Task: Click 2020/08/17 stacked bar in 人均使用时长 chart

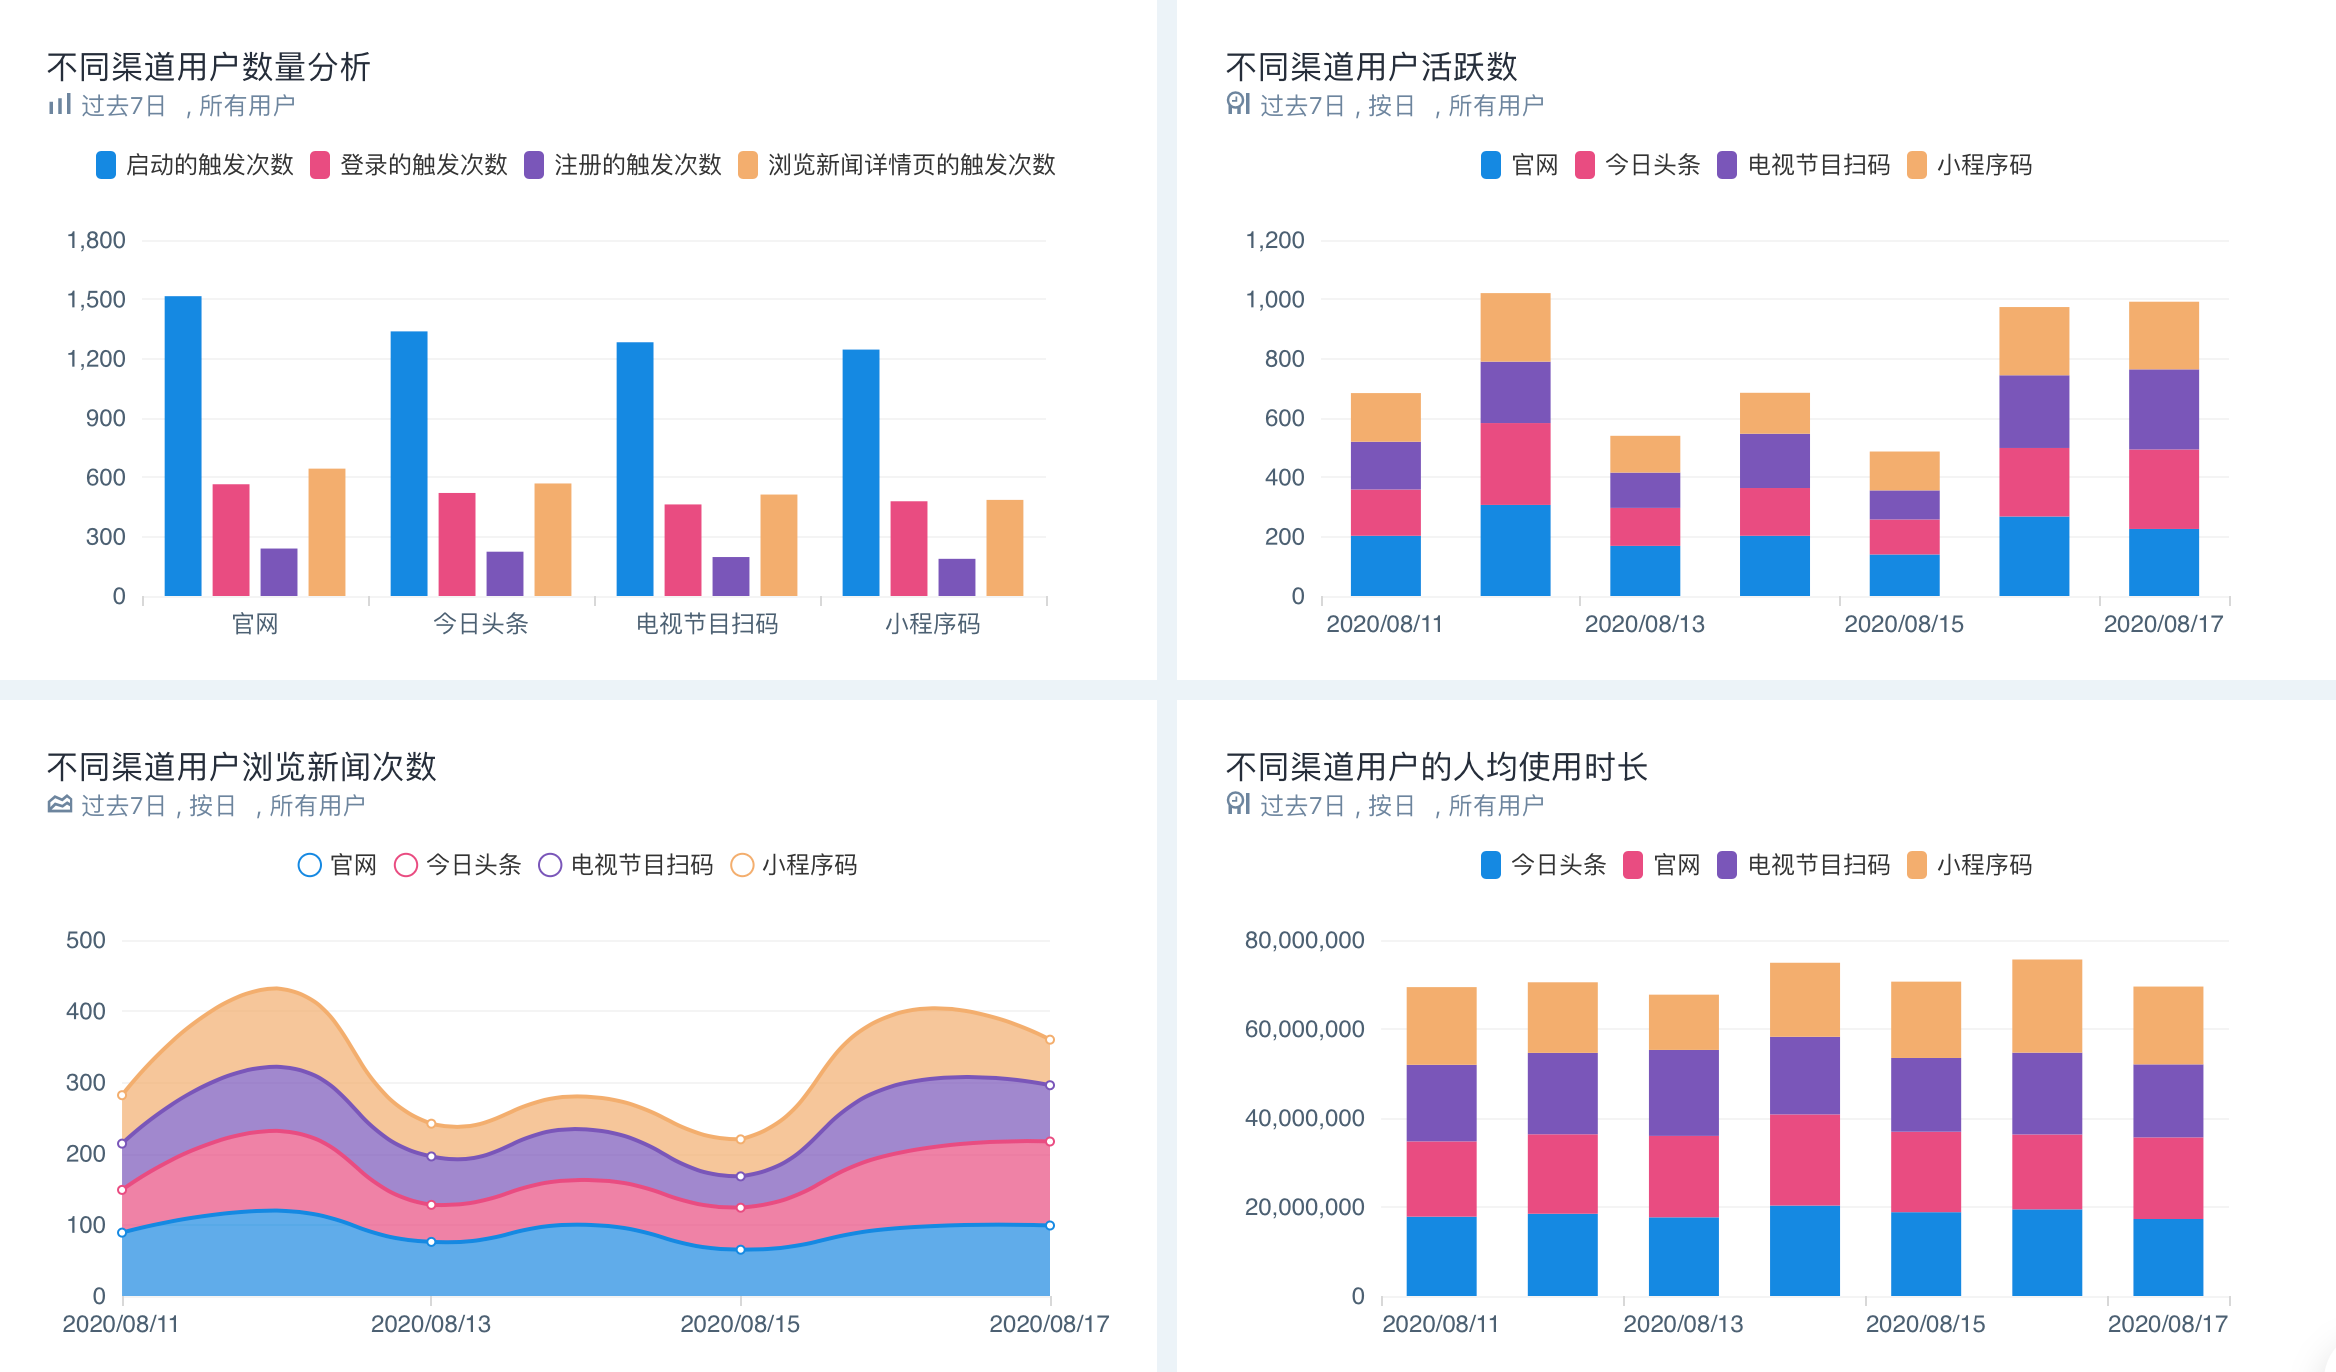Action: [x=2168, y=1141]
